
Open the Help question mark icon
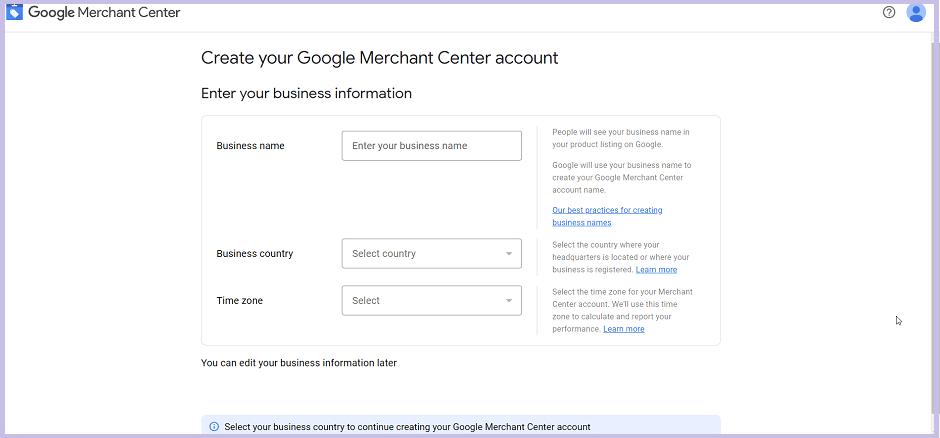pyautogui.click(x=888, y=12)
